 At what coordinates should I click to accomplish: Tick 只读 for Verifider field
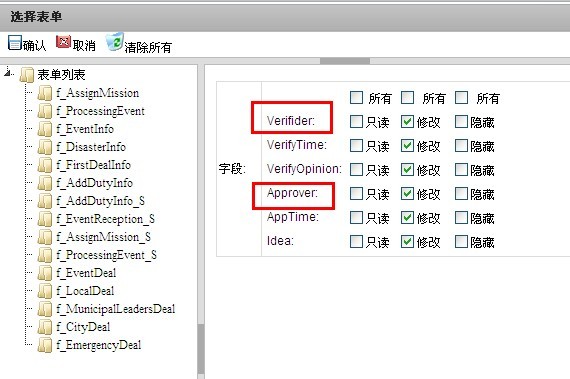(356, 122)
